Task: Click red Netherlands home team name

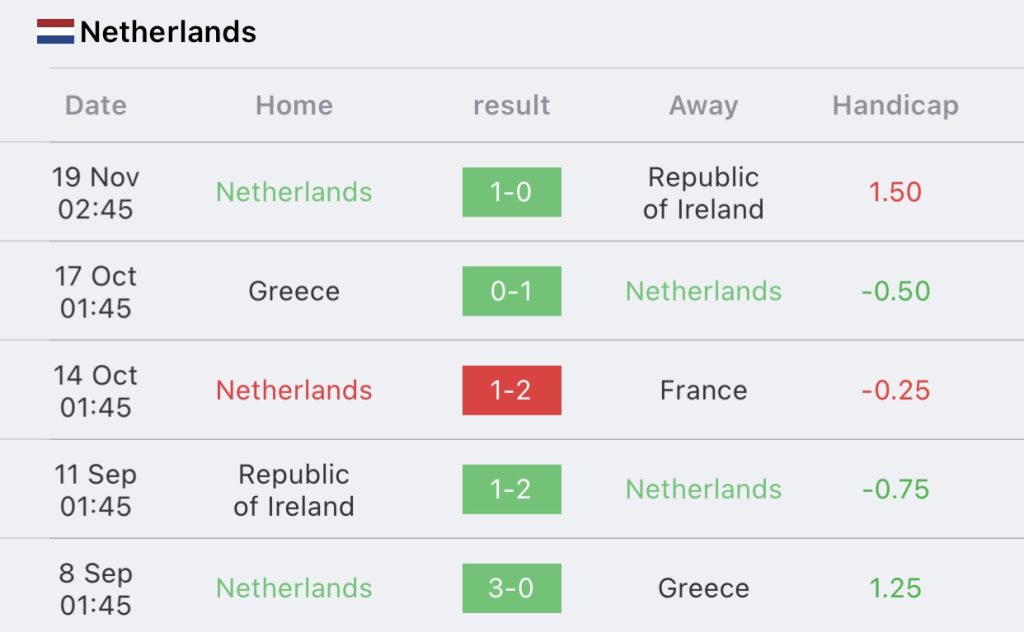Action: (x=294, y=390)
